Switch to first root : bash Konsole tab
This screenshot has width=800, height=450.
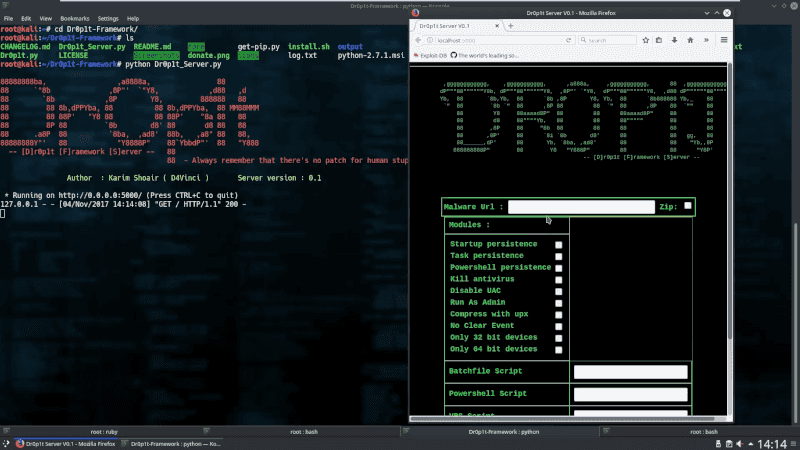(304, 432)
